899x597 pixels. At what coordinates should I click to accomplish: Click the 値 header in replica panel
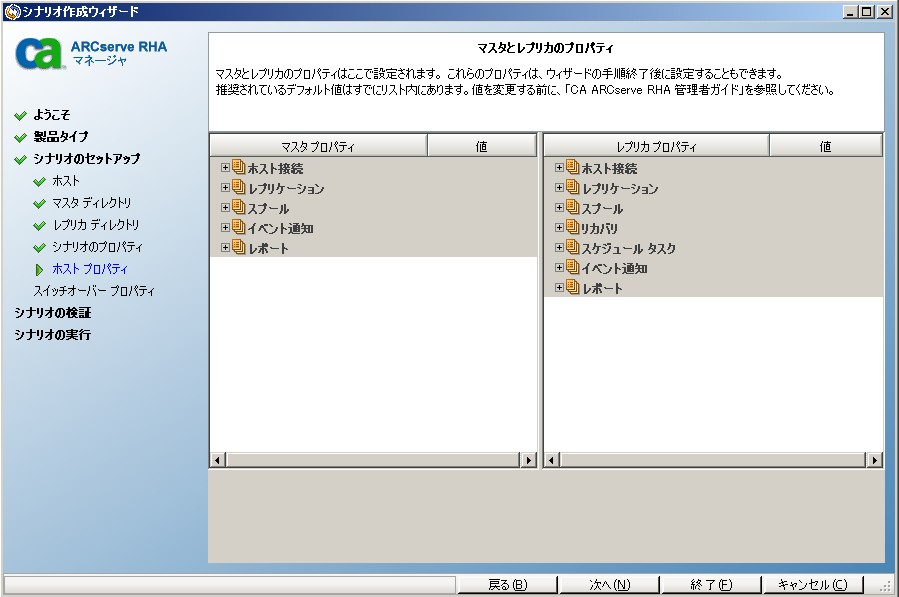pos(825,146)
